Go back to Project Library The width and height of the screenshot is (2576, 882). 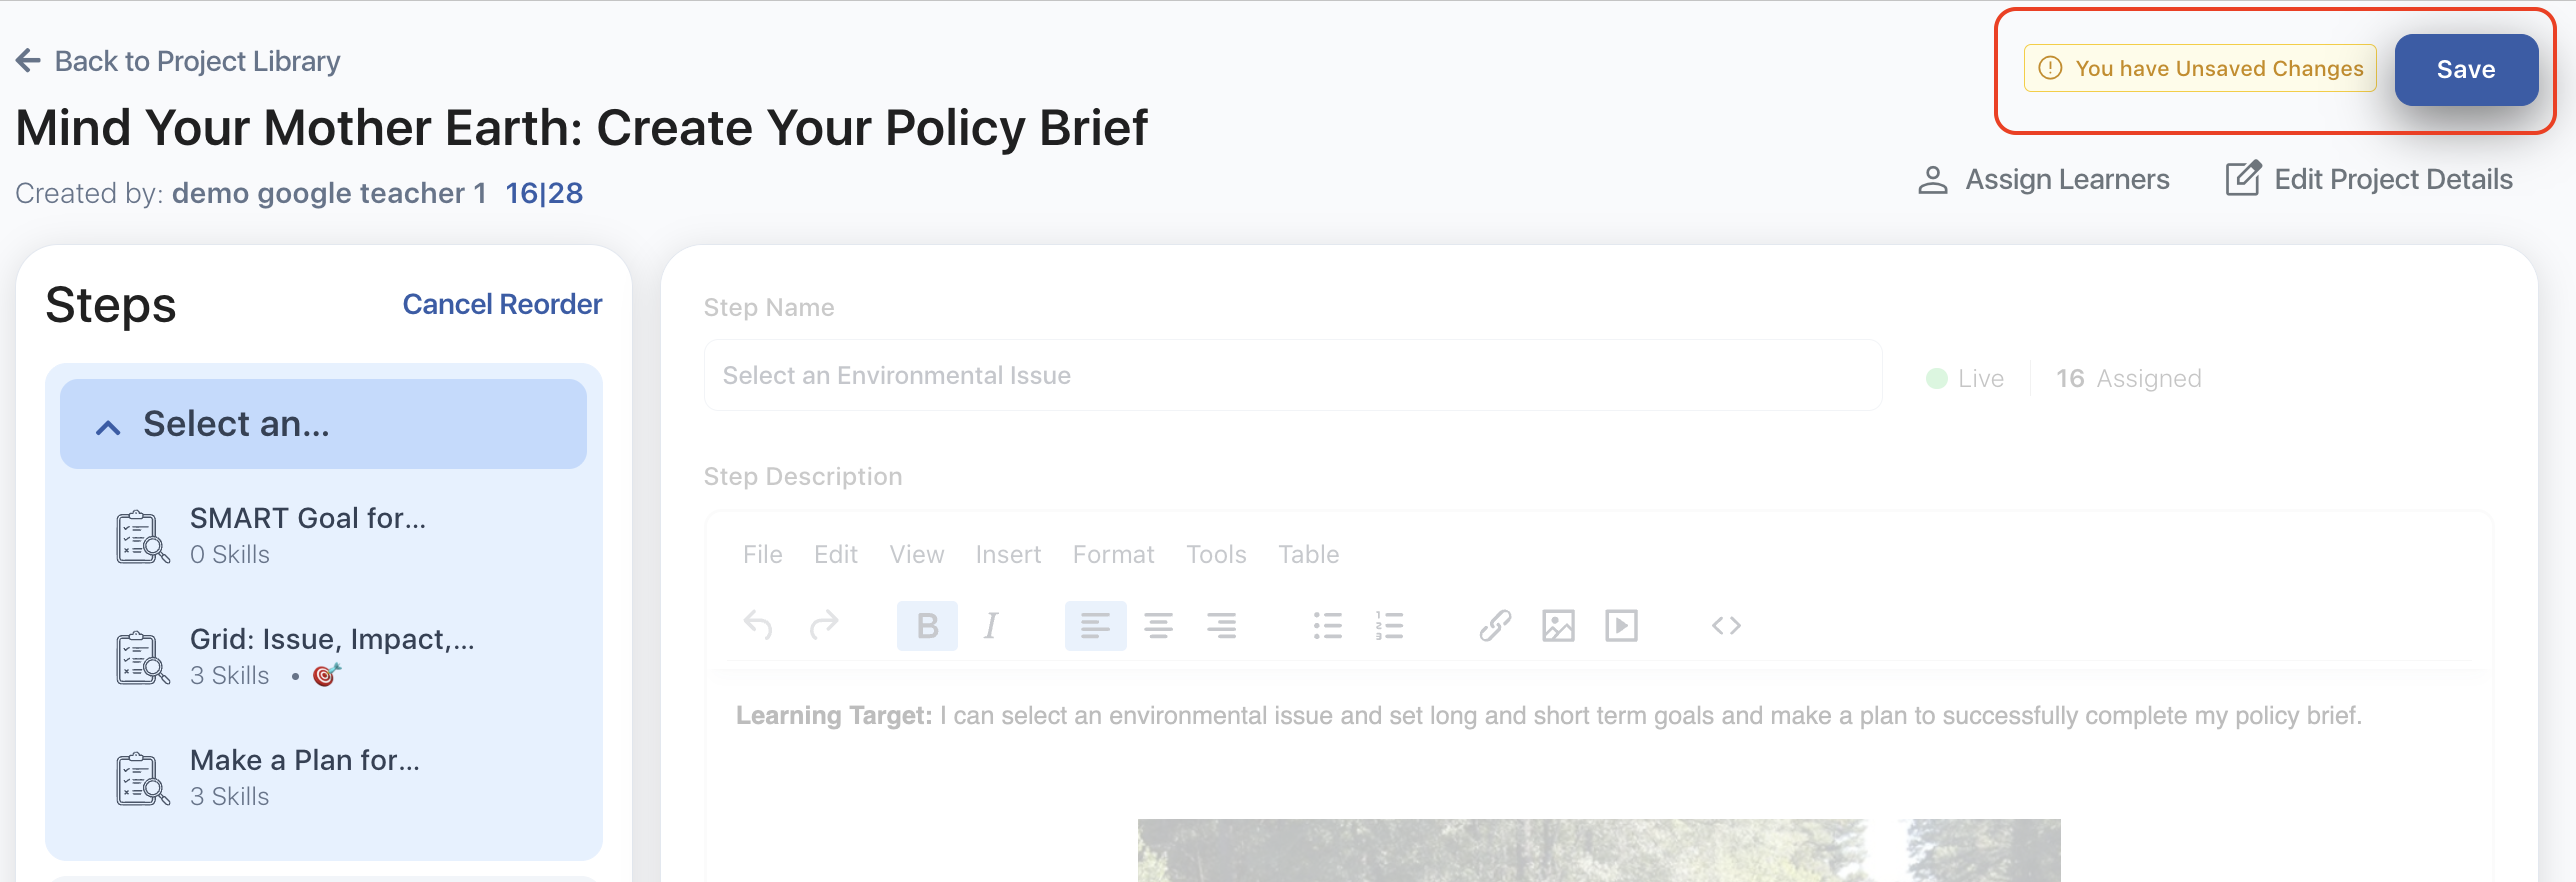179,61
